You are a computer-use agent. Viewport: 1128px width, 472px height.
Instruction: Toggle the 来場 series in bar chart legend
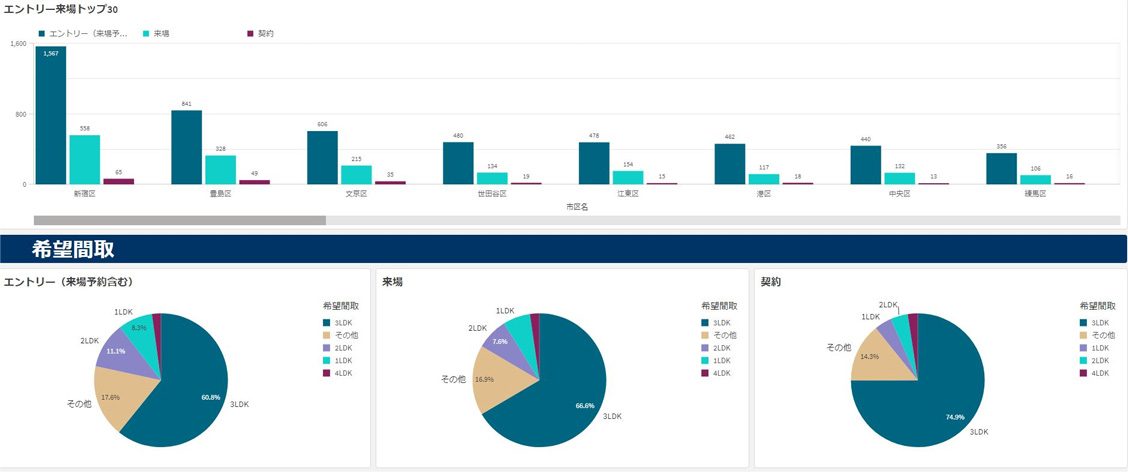click(160, 33)
